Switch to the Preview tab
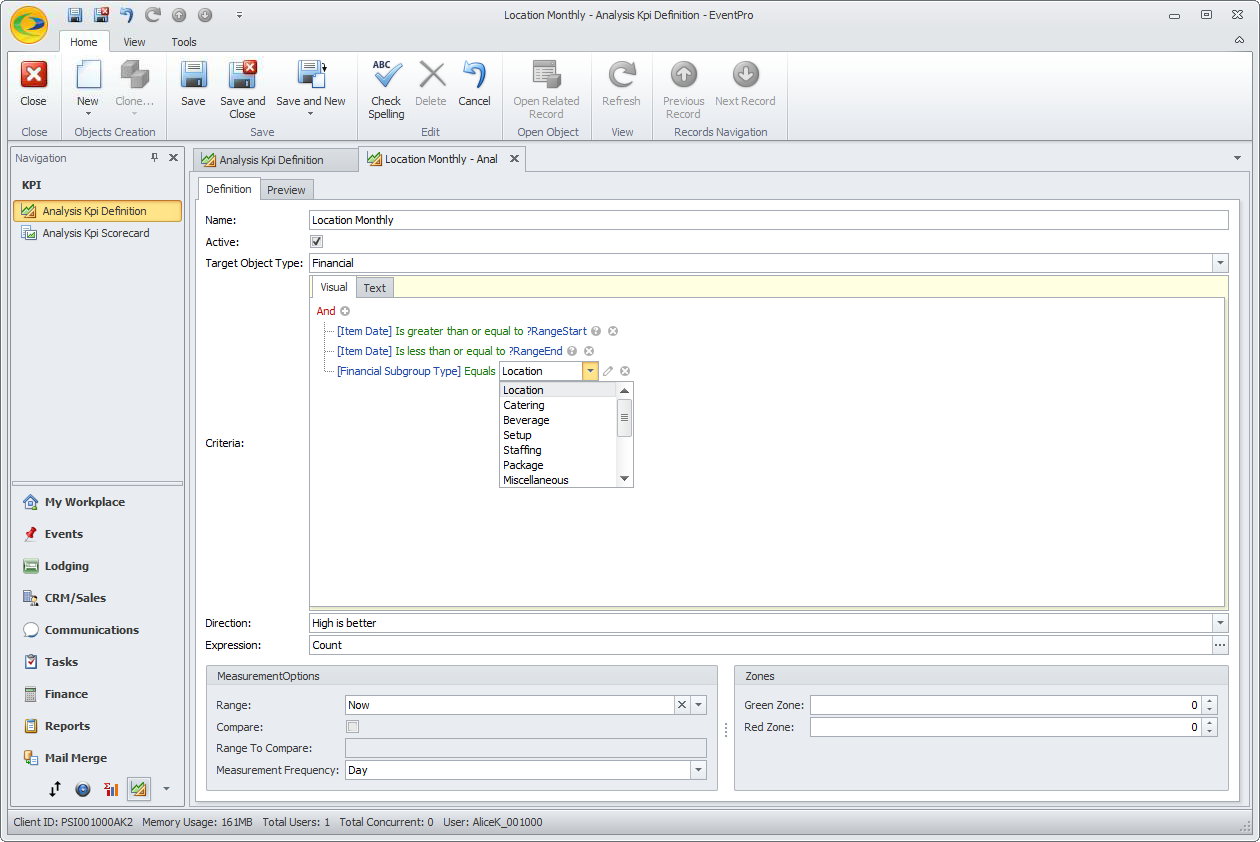 (x=286, y=190)
